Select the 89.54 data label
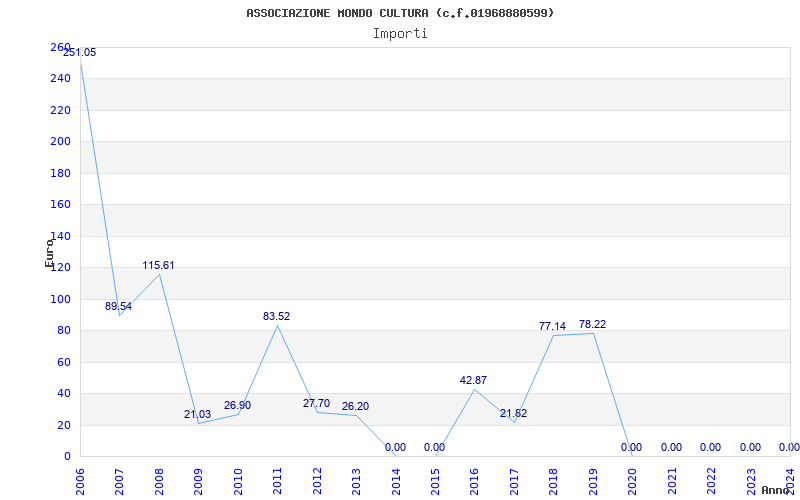 tap(118, 307)
